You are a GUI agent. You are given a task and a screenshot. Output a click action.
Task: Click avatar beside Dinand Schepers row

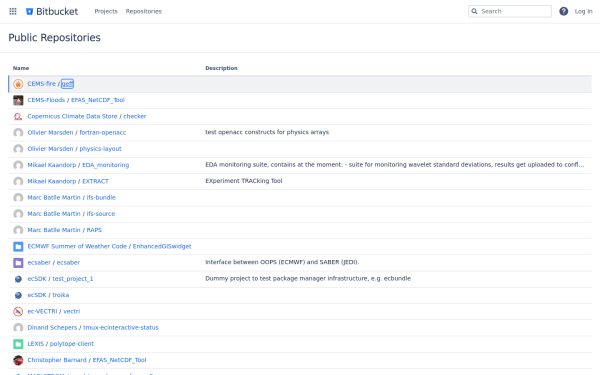point(18,328)
